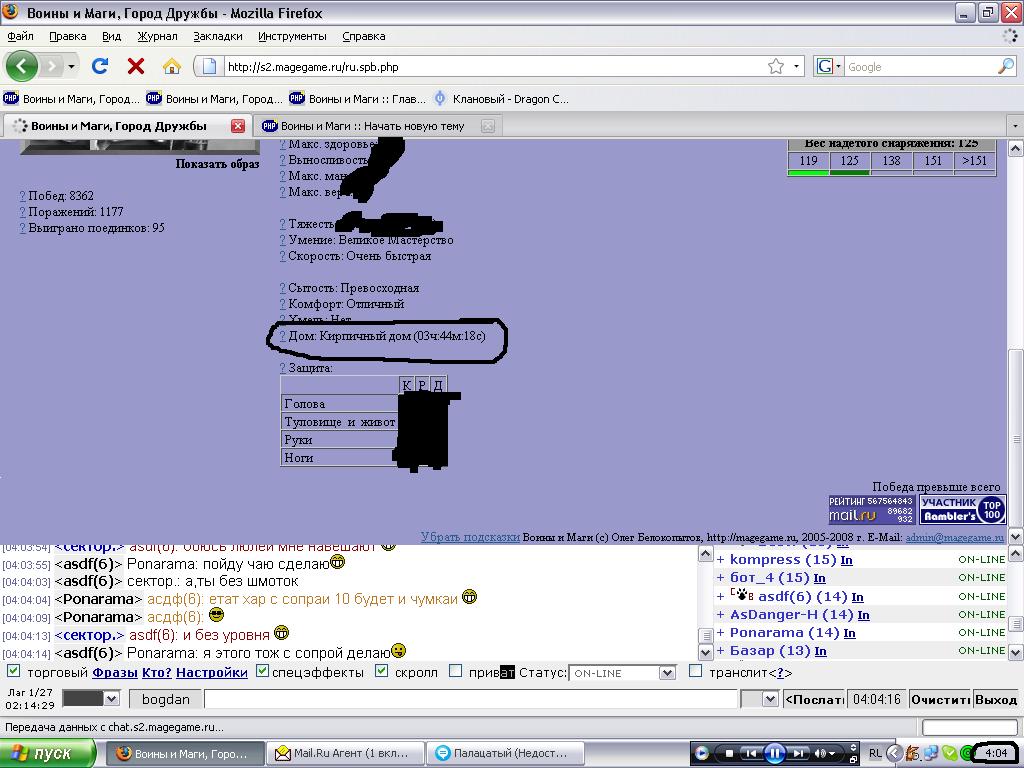Screen dimensions: 1024x768
Task: Reload the page with the blue refresh icon
Action: tap(100, 66)
